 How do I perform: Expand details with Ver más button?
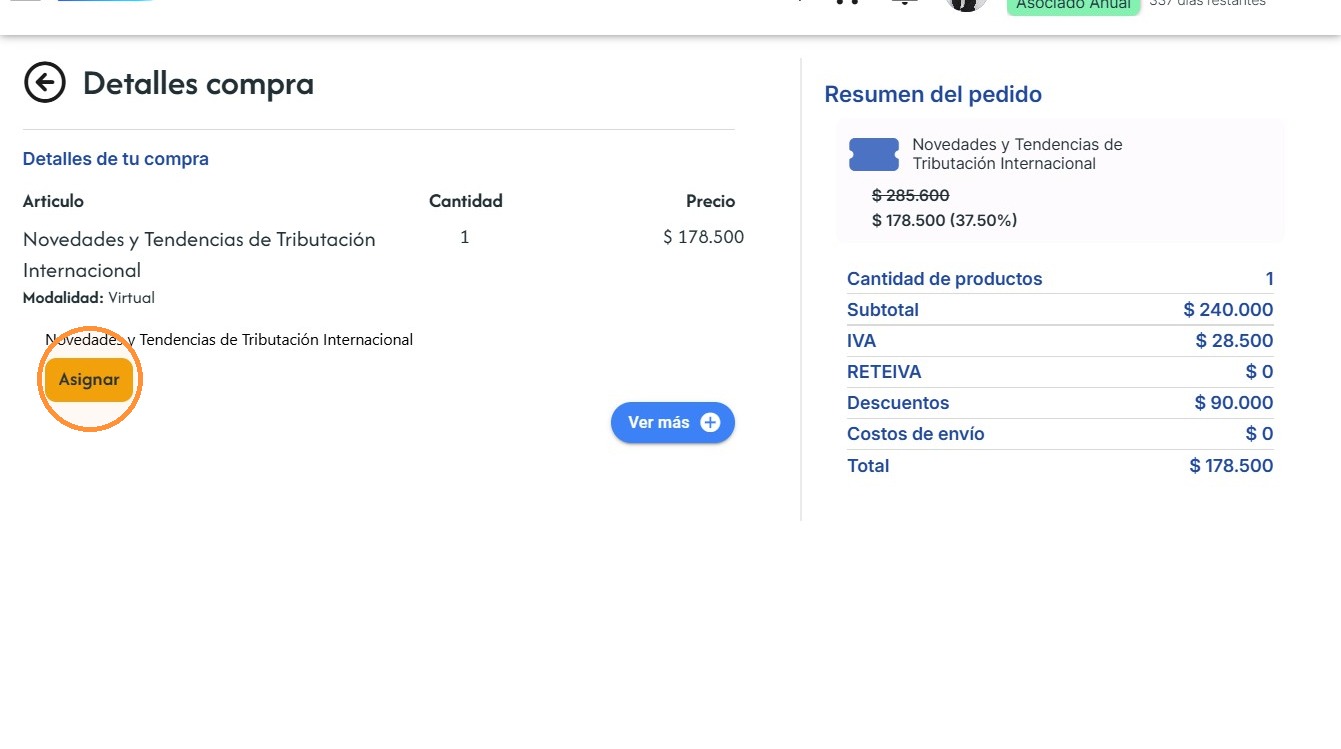[673, 423]
